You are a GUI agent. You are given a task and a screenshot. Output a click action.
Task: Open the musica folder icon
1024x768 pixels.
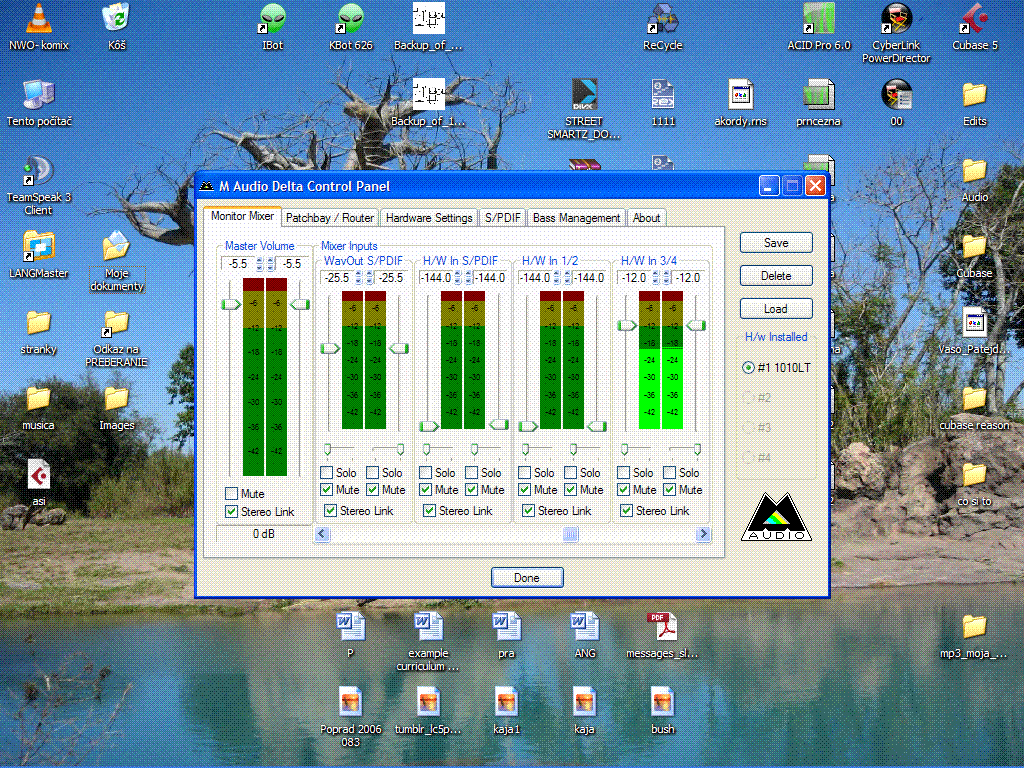[x=39, y=407]
